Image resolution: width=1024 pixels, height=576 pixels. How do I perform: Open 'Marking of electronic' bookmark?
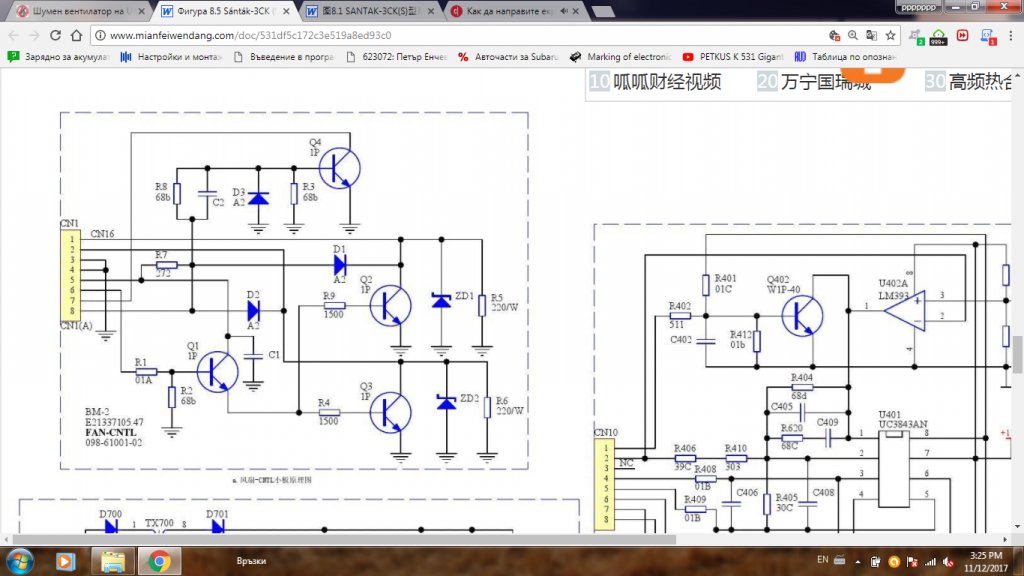coord(620,57)
